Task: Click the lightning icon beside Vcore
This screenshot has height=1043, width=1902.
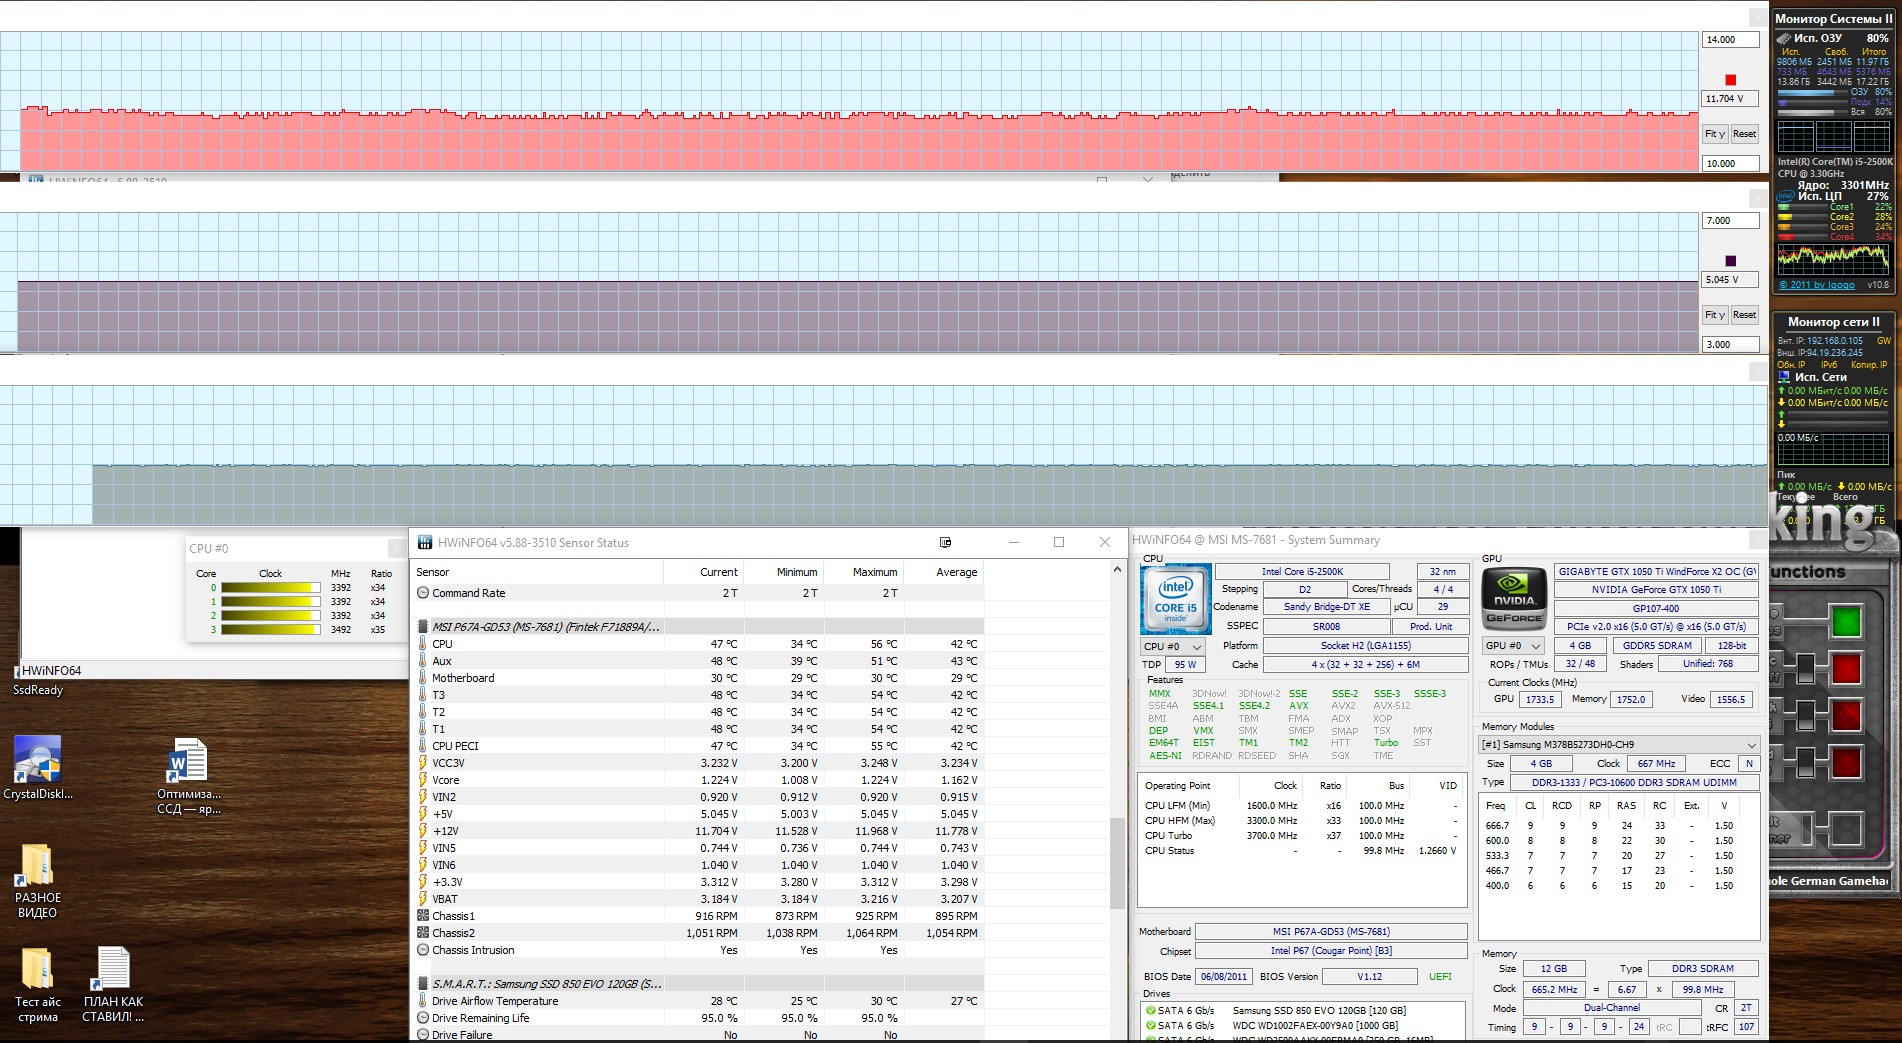Action: pos(423,780)
